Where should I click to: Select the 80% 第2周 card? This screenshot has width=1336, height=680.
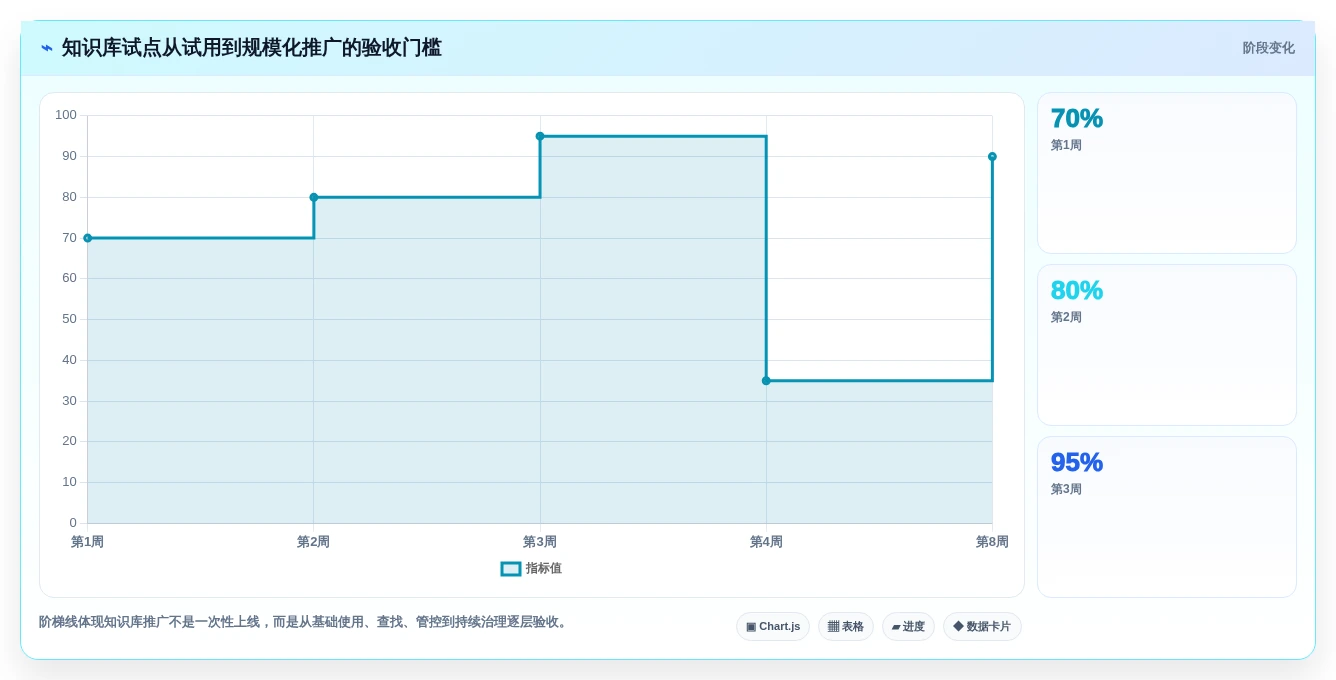point(1167,345)
